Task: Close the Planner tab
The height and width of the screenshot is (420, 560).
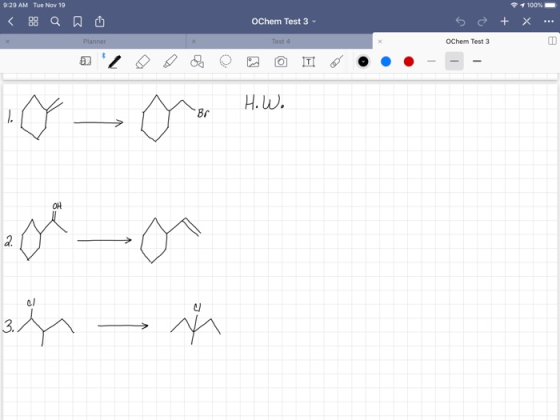Action: pos(8,41)
